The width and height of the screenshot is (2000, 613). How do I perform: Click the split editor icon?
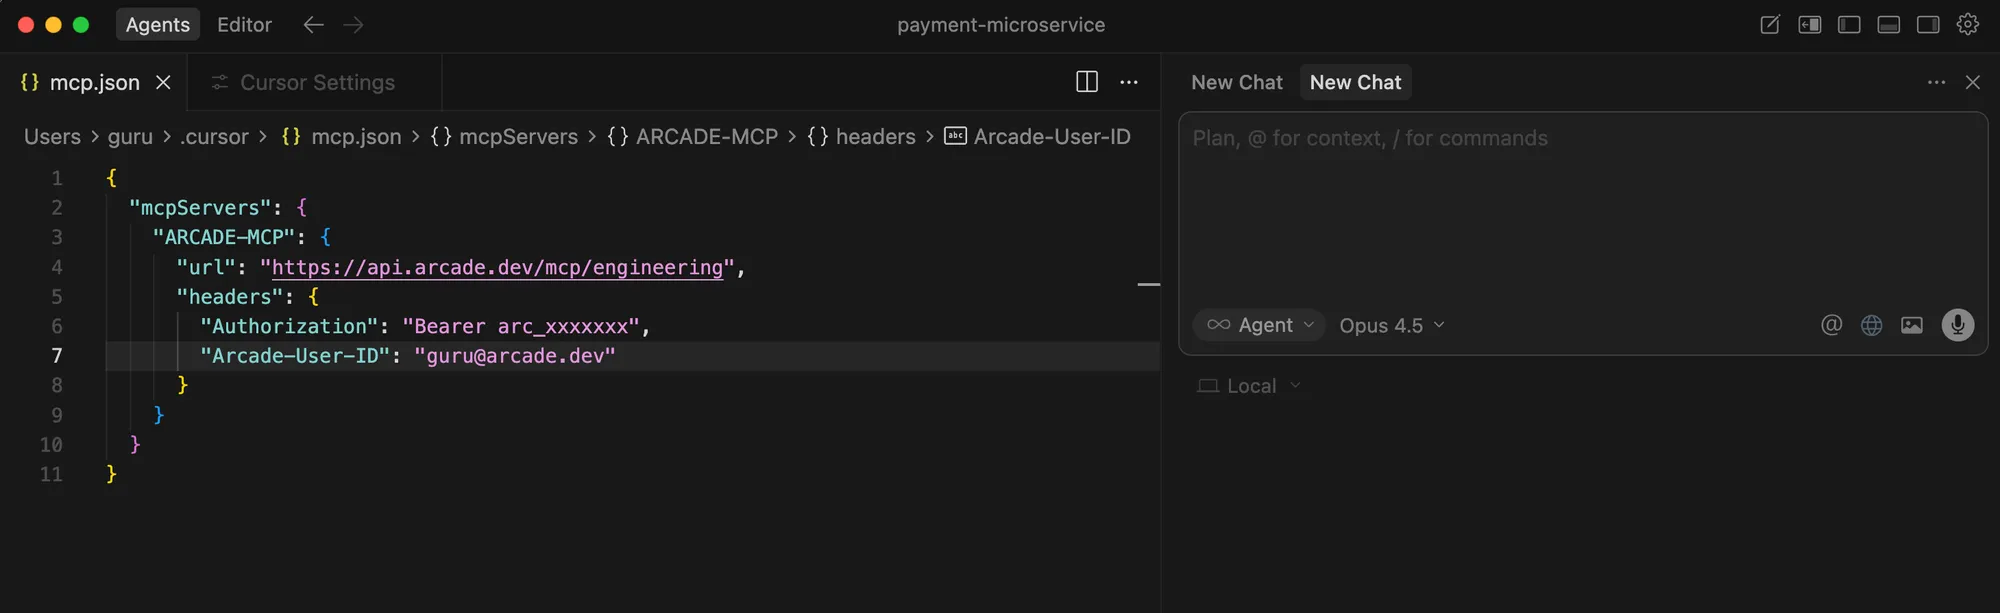pos(1086,82)
